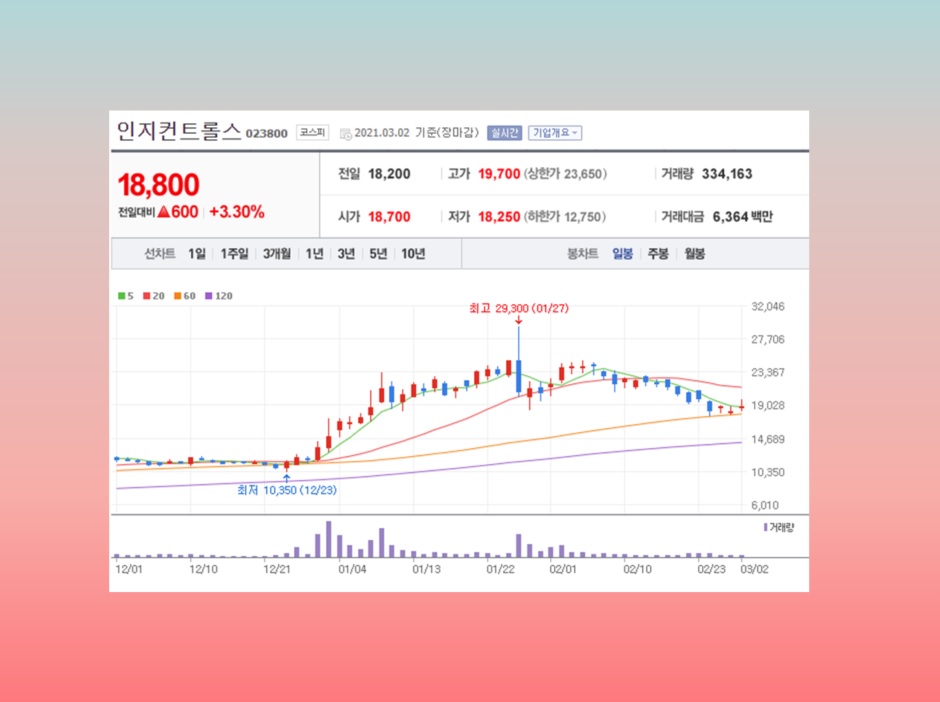
Task: Select the 일봉 daily candle chart
Action: tap(622, 254)
